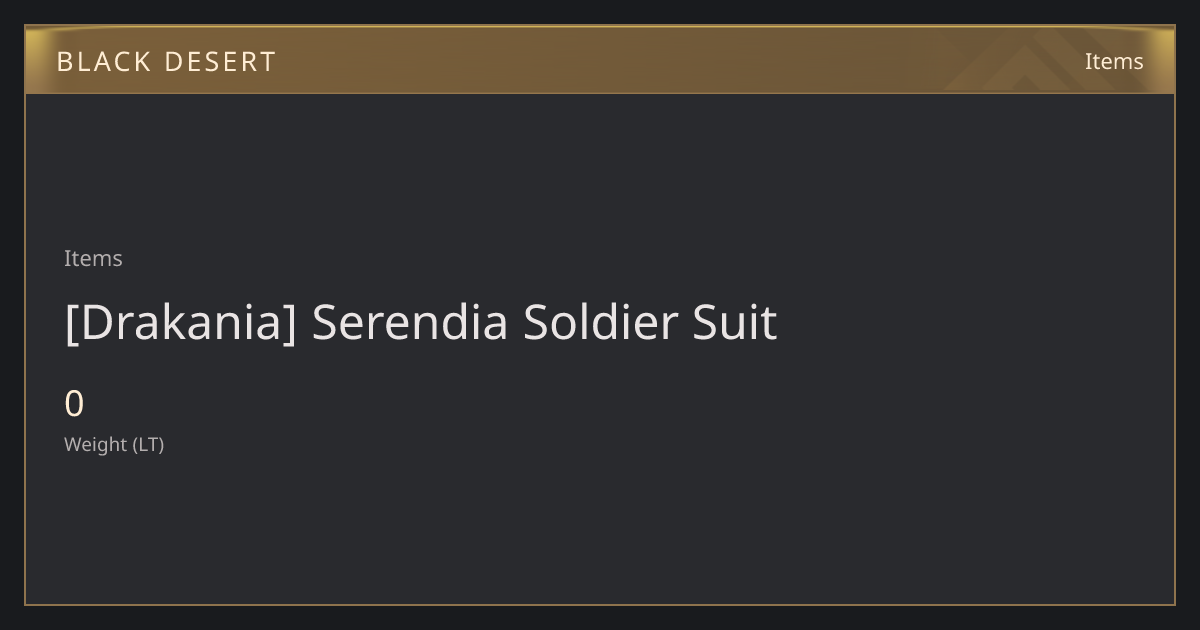Click the (LT) unit next to Weight

pos(148,444)
